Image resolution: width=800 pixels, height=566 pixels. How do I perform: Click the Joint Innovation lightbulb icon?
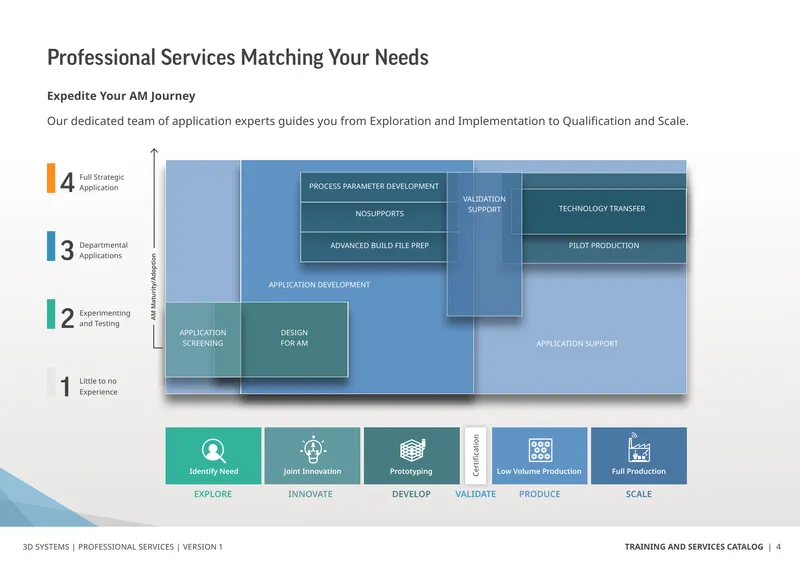click(x=313, y=449)
